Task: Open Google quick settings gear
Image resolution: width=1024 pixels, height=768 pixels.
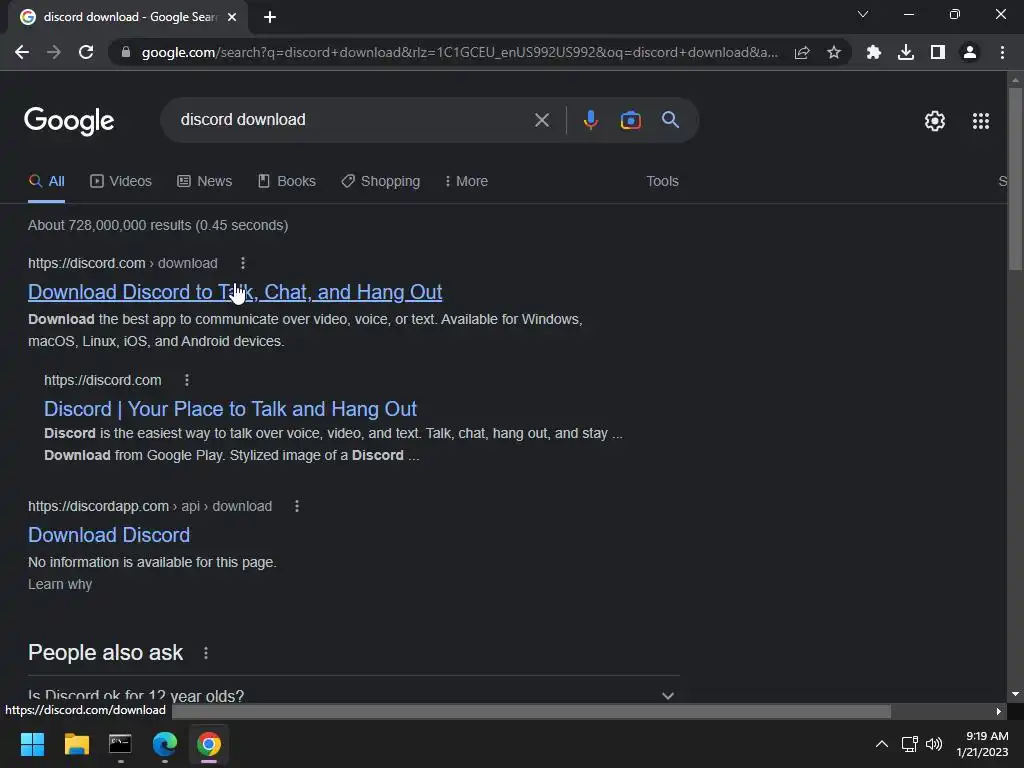Action: click(x=935, y=121)
